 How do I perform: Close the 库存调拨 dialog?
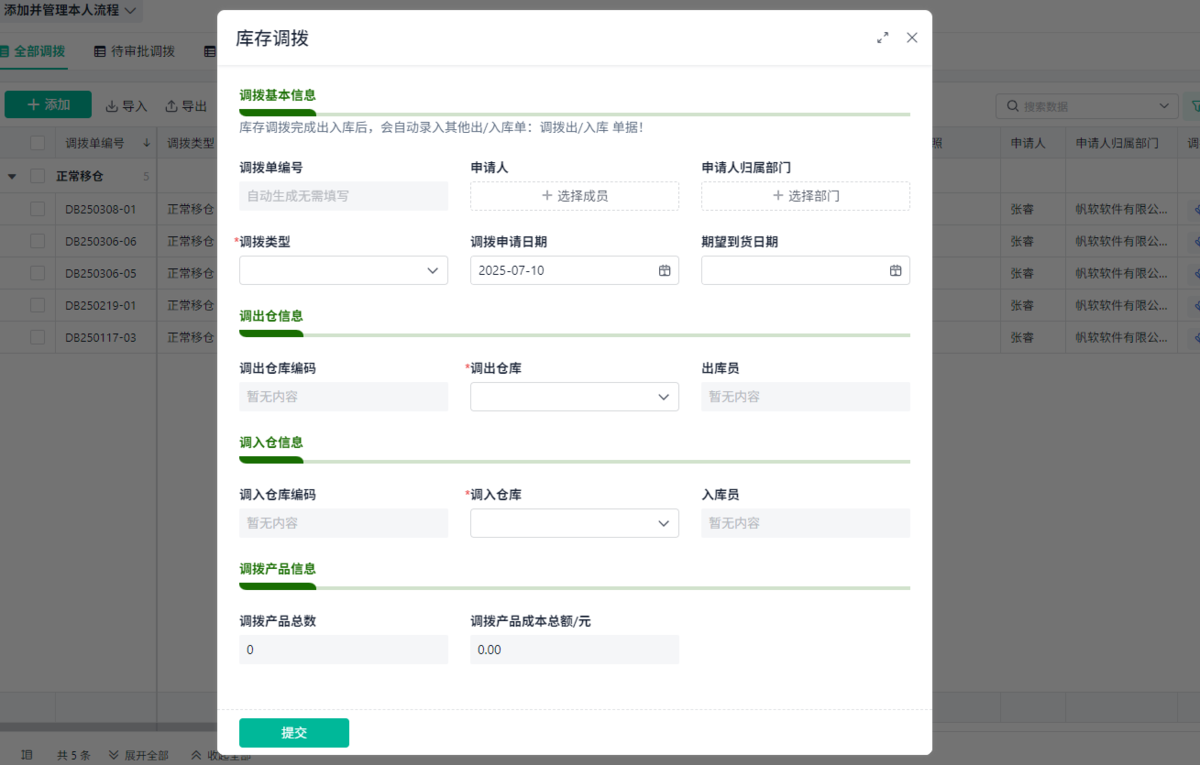pyautogui.click(x=912, y=38)
